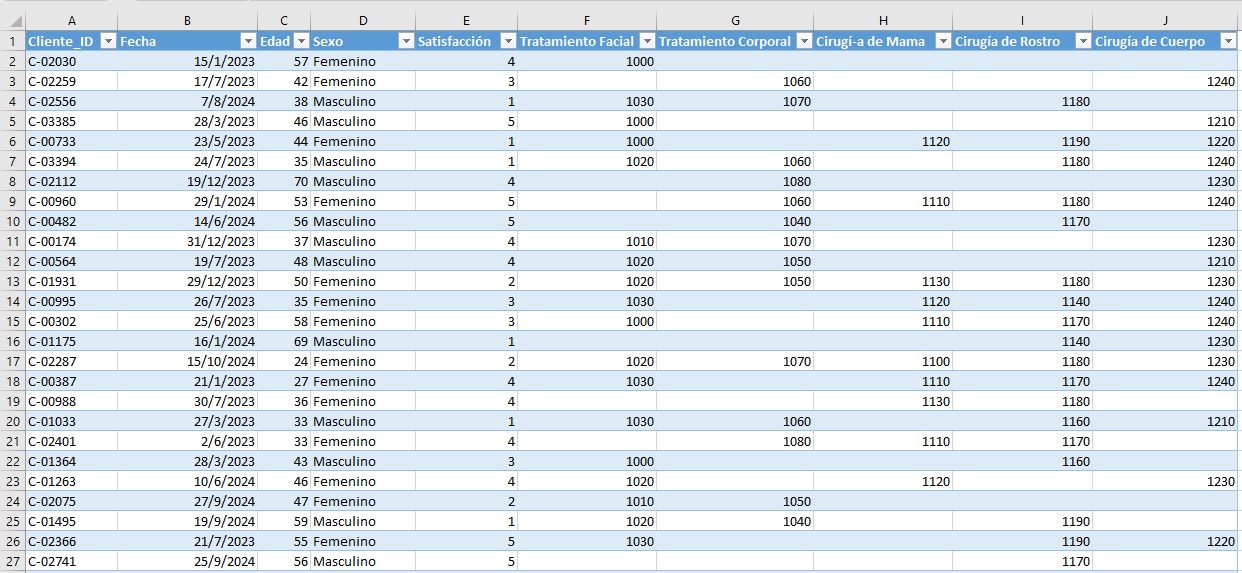Expand the Edad filter arrow
The image size is (1242, 573).
click(x=301, y=41)
